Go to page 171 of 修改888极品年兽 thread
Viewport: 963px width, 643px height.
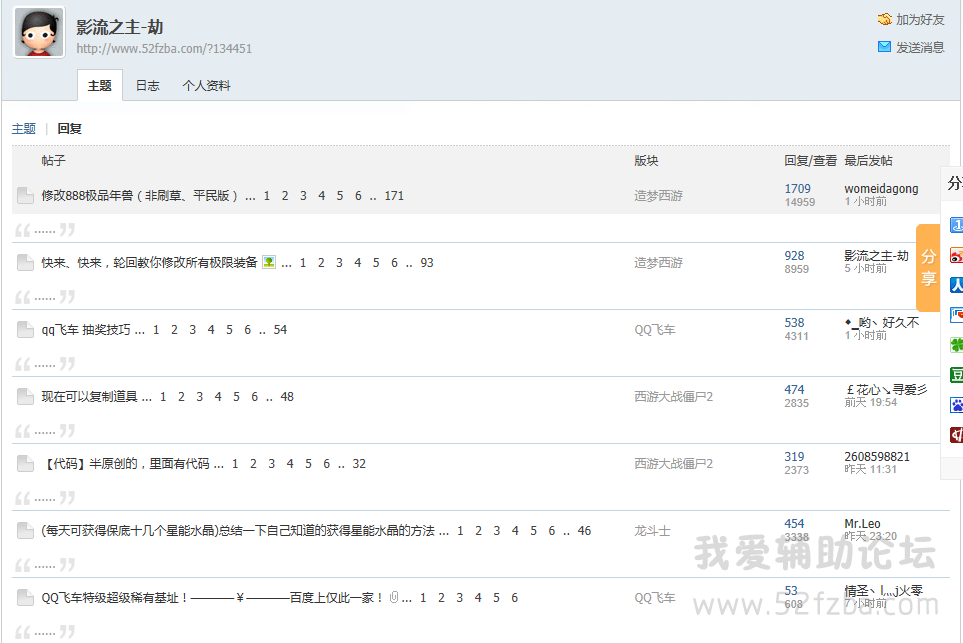[394, 196]
